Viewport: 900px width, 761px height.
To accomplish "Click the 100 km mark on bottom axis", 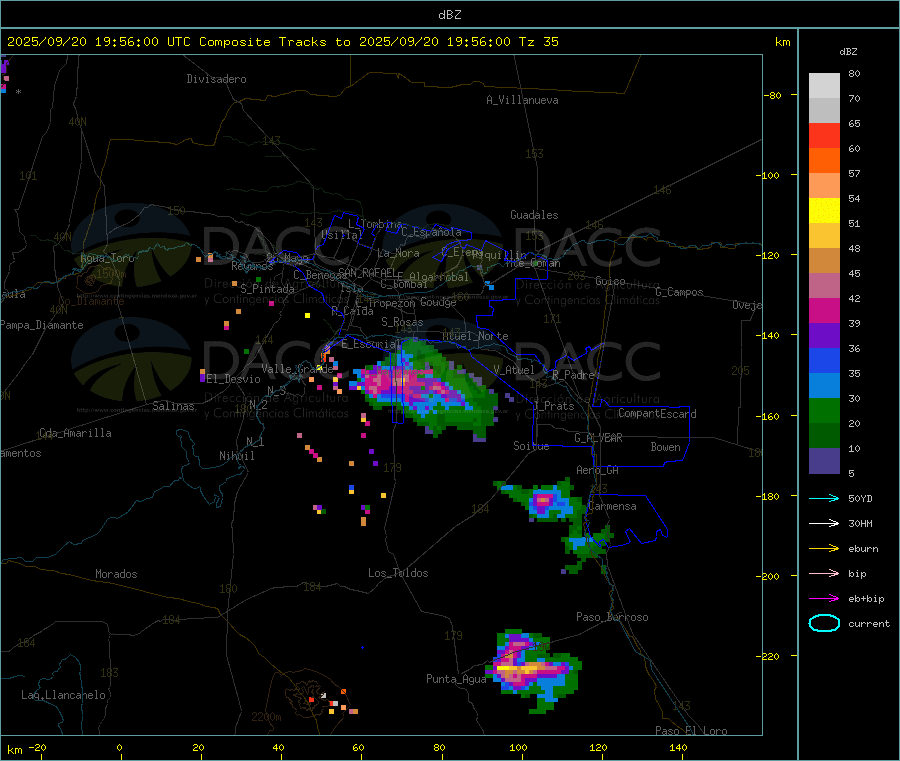I will point(518,748).
